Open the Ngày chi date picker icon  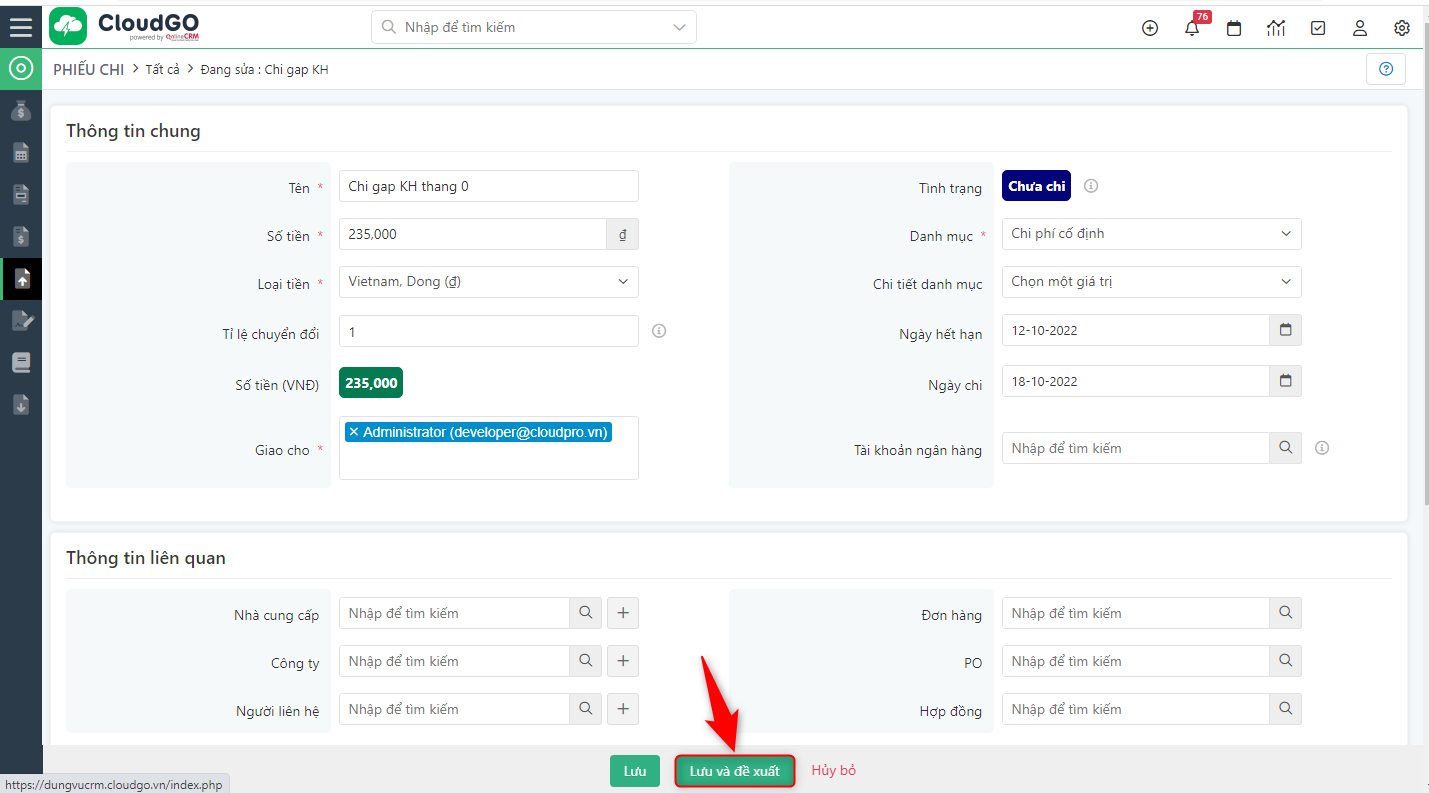pyautogui.click(x=1285, y=381)
